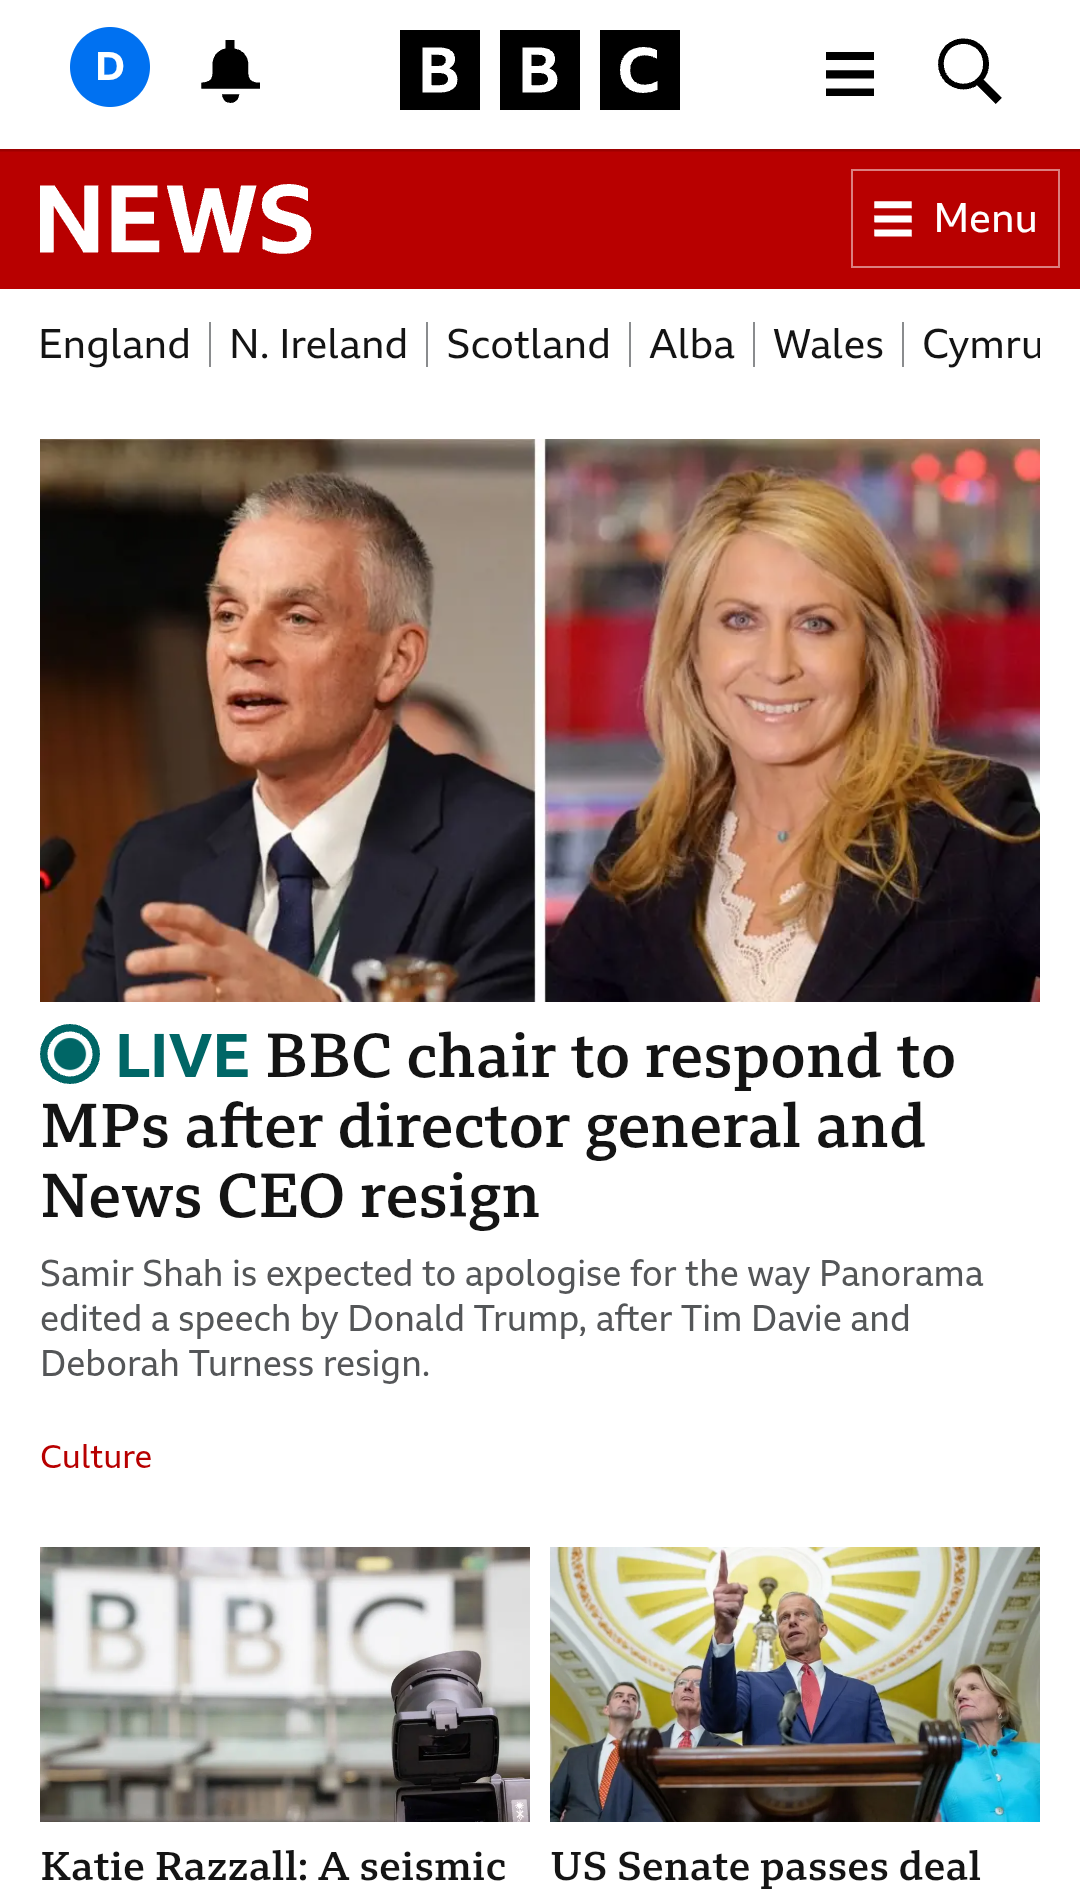
Task: Open Katie Razzall article headline
Action: tap(274, 1868)
